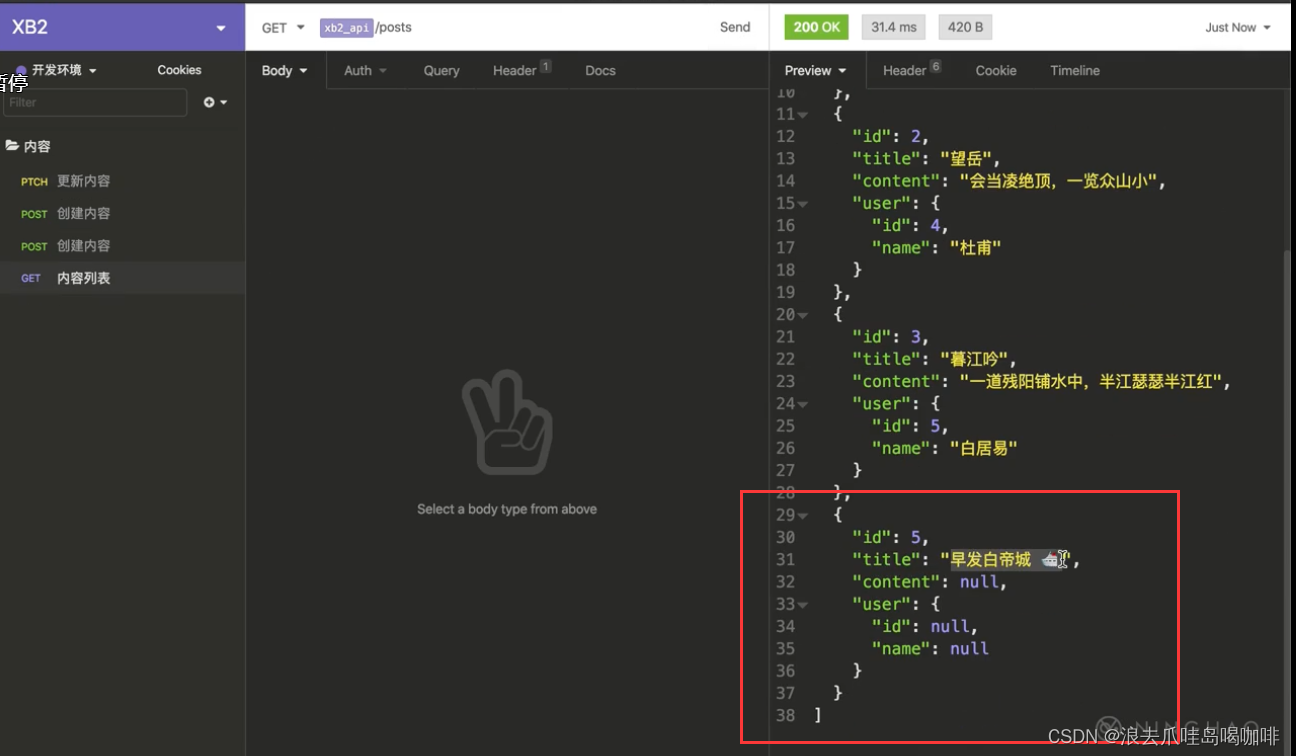Click "Select a body type from above" text
1296x756 pixels.
507,509
